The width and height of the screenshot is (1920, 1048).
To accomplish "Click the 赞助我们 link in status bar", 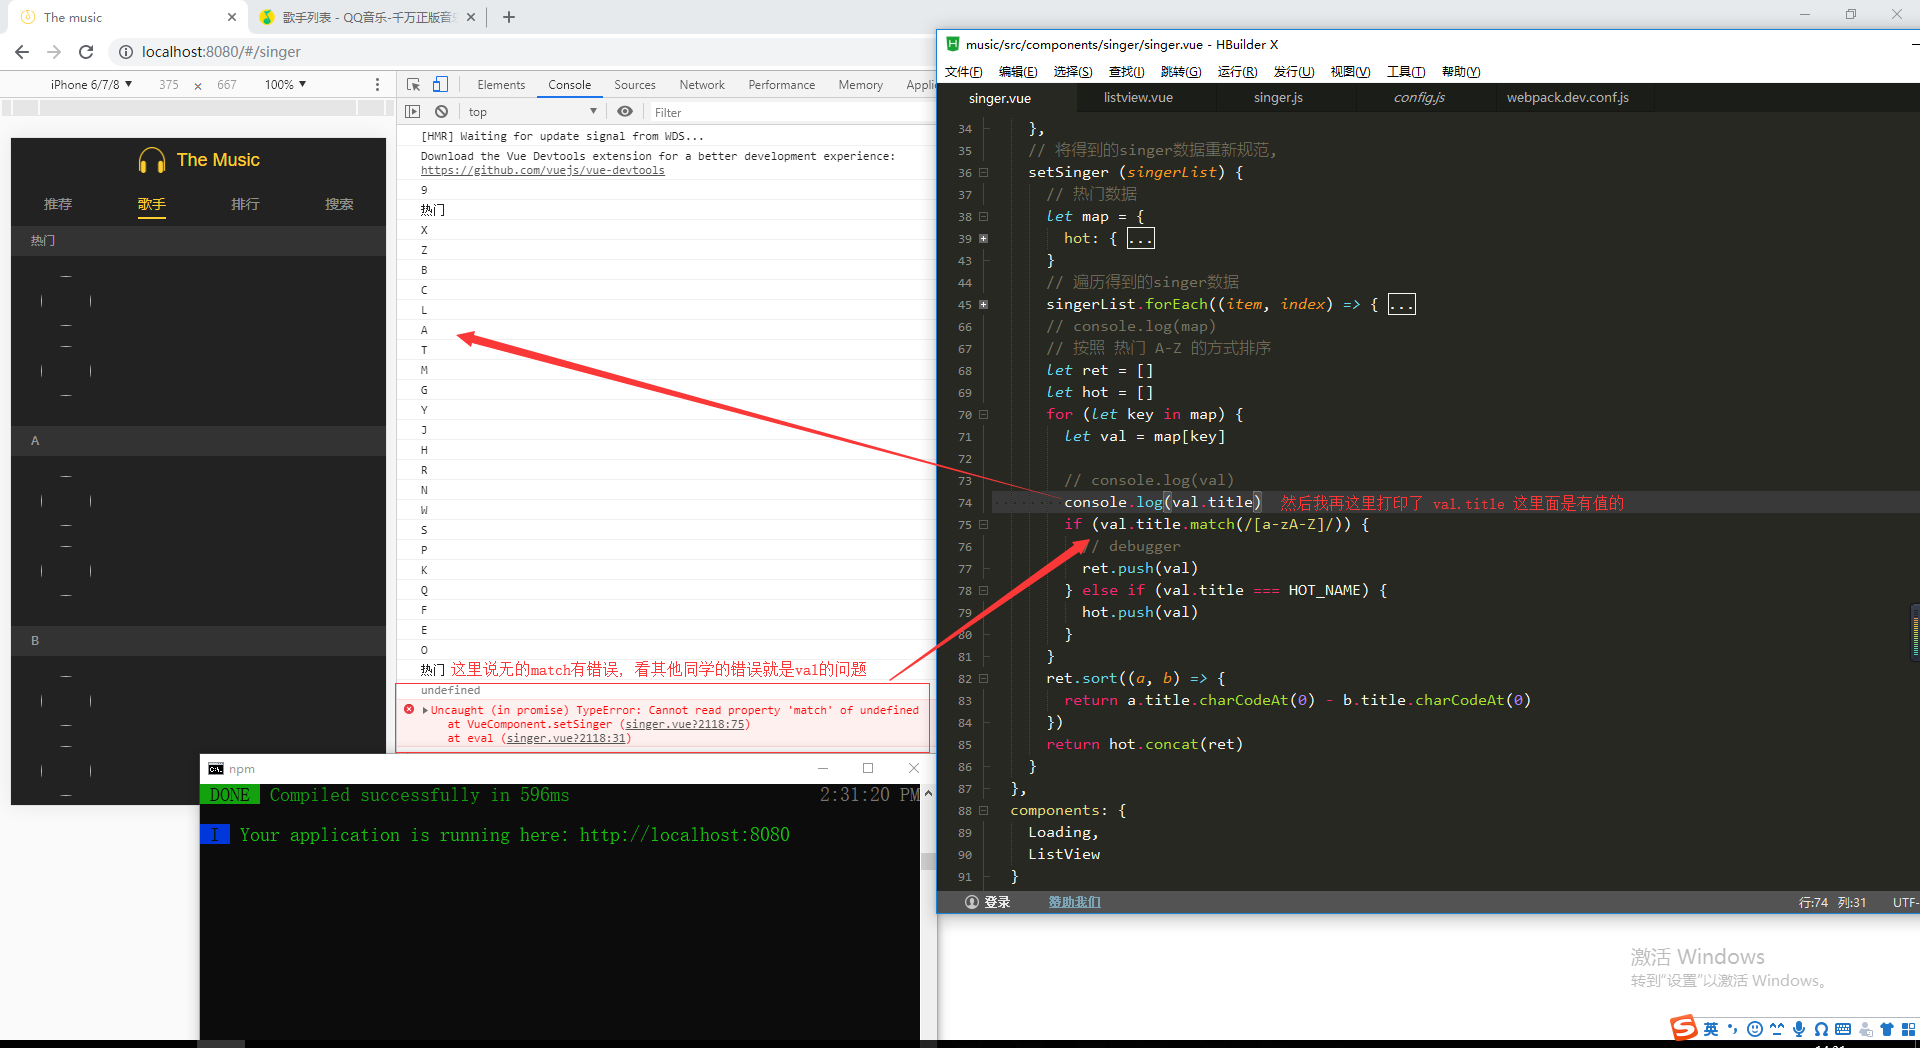I will pyautogui.click(x=1074, y=902).
